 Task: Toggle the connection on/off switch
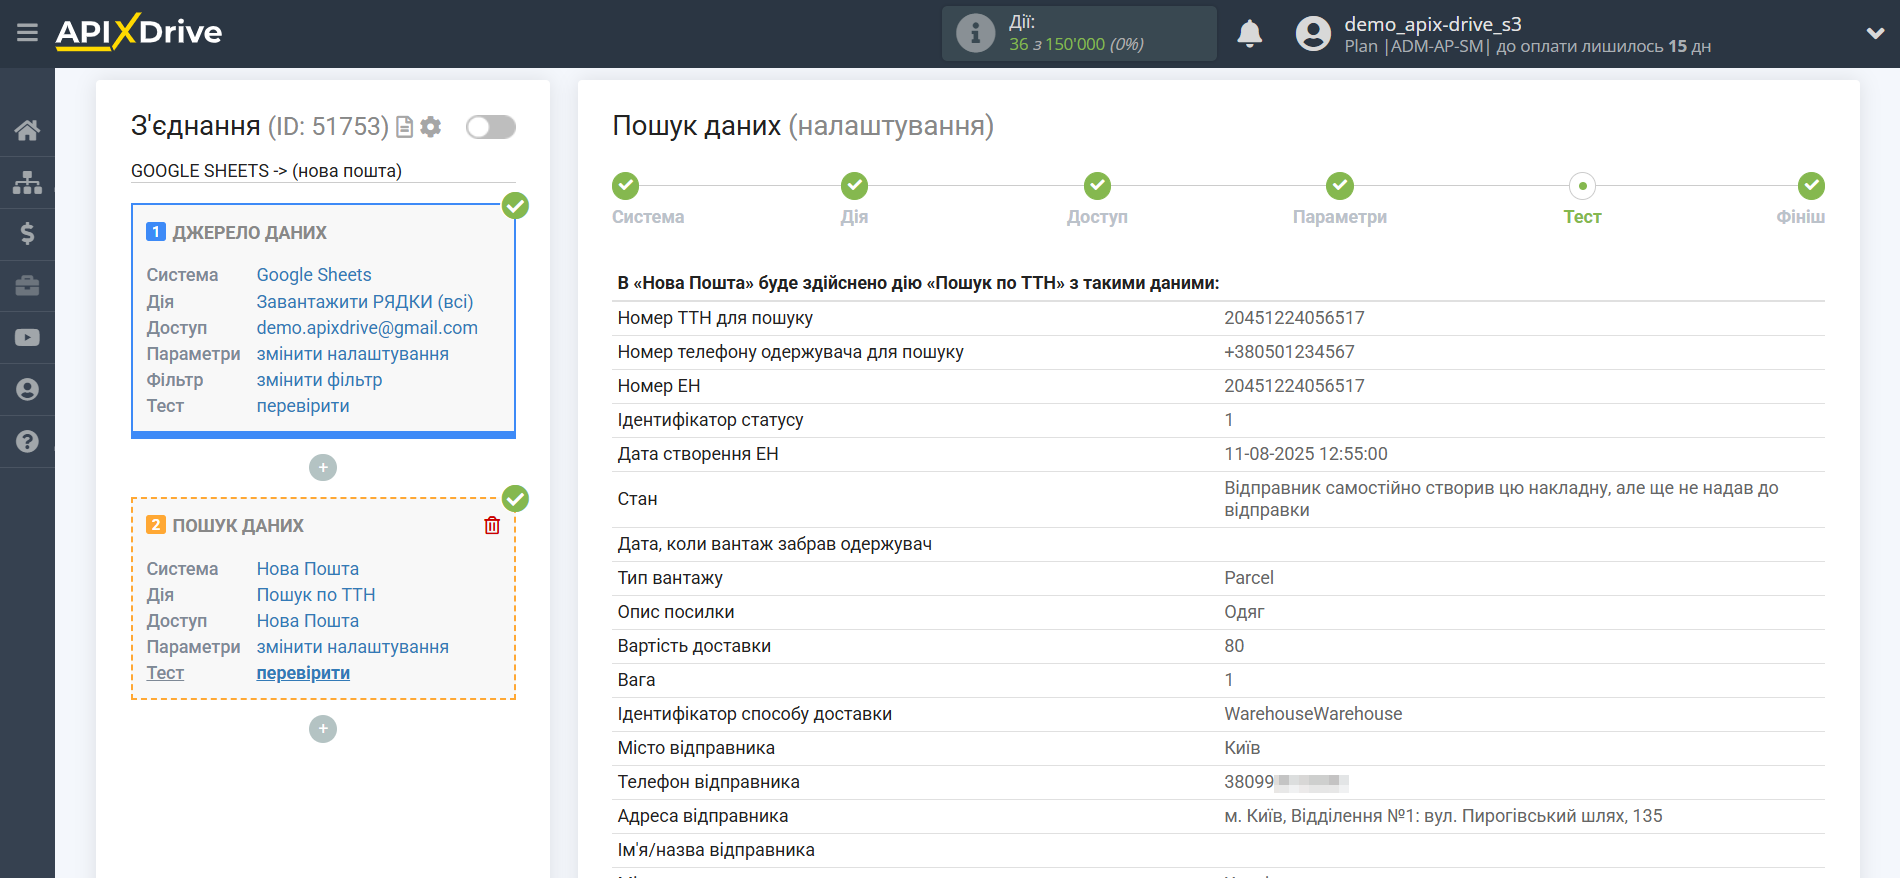[x=491, y=127]
